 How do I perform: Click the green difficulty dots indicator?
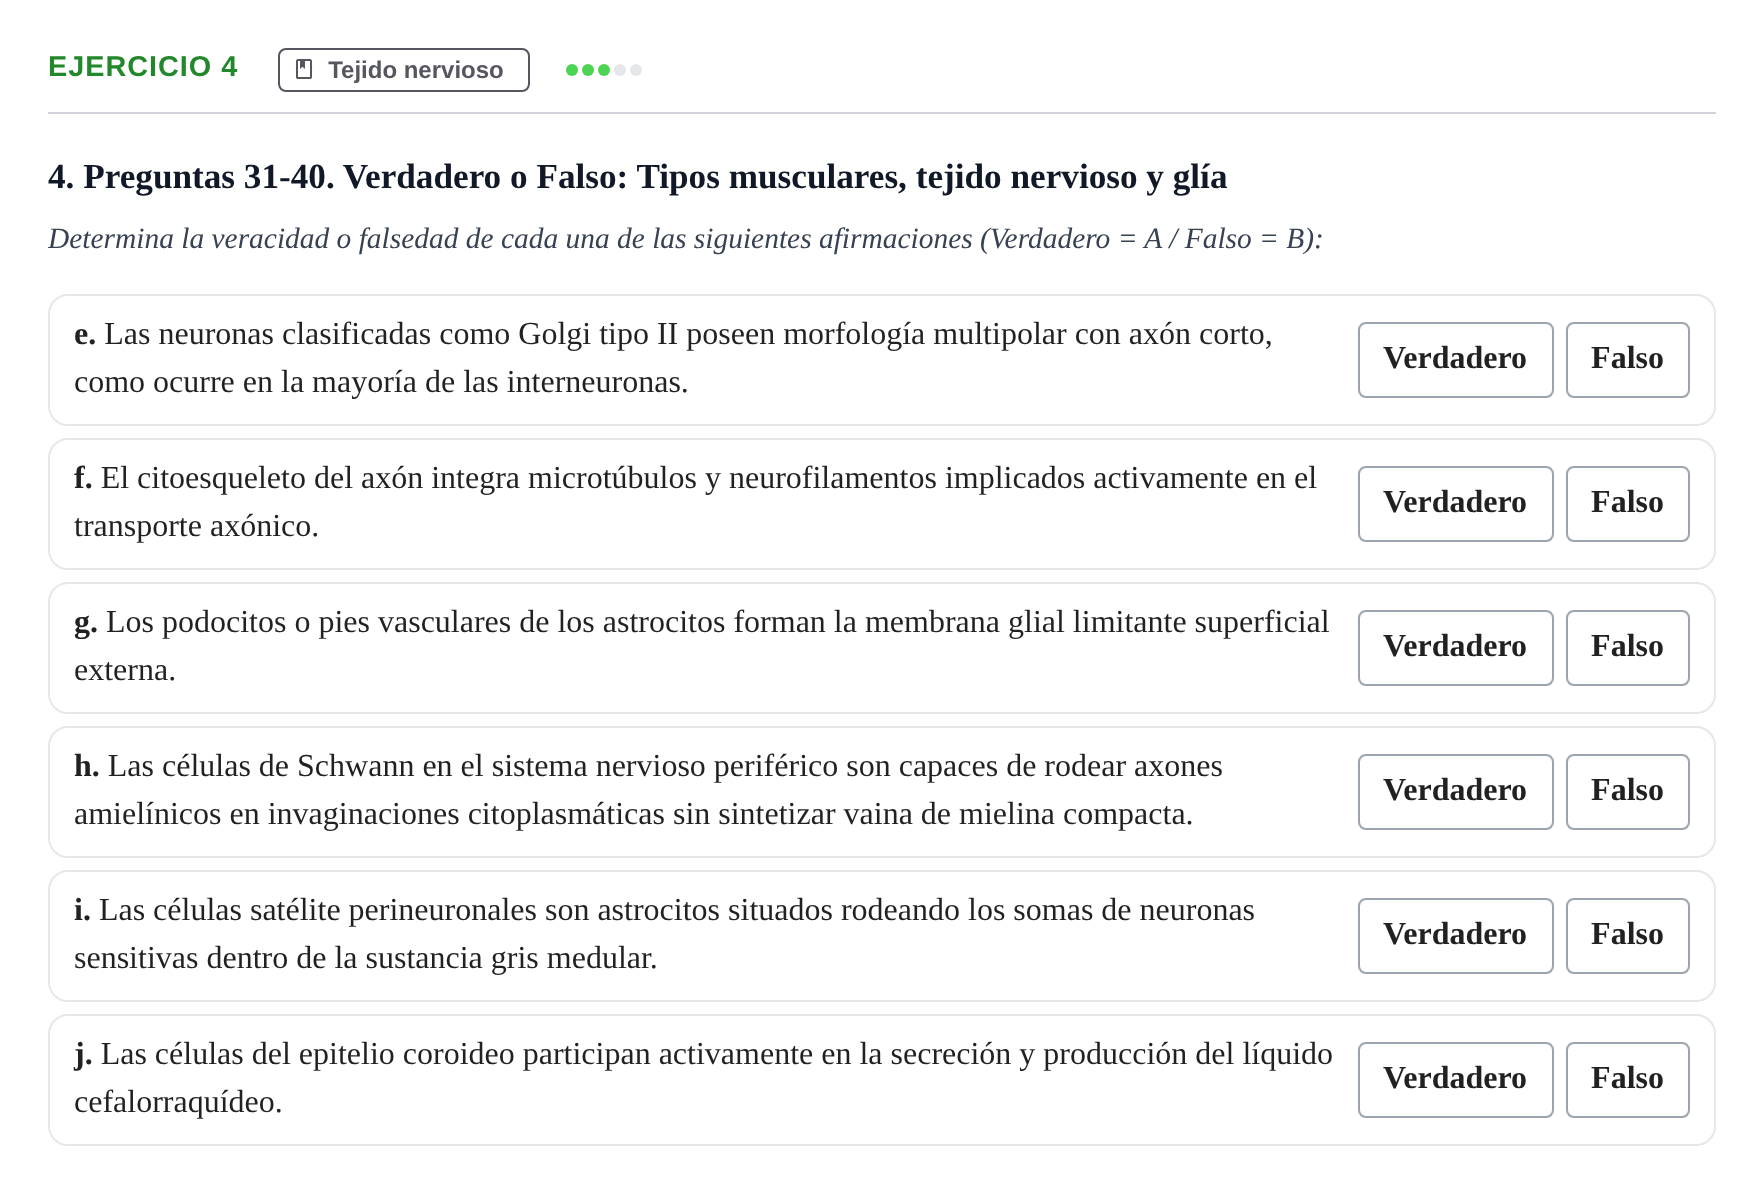(604, 70)
